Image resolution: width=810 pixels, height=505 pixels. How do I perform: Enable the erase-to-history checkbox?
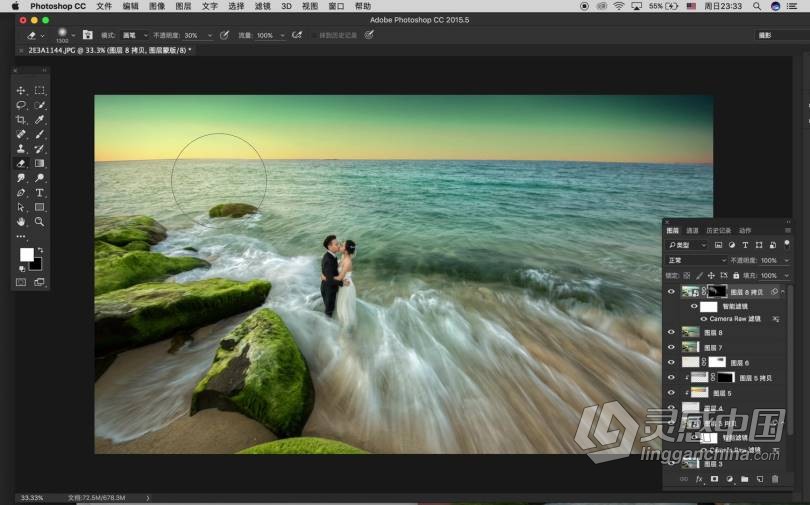(x=314, y=35)
